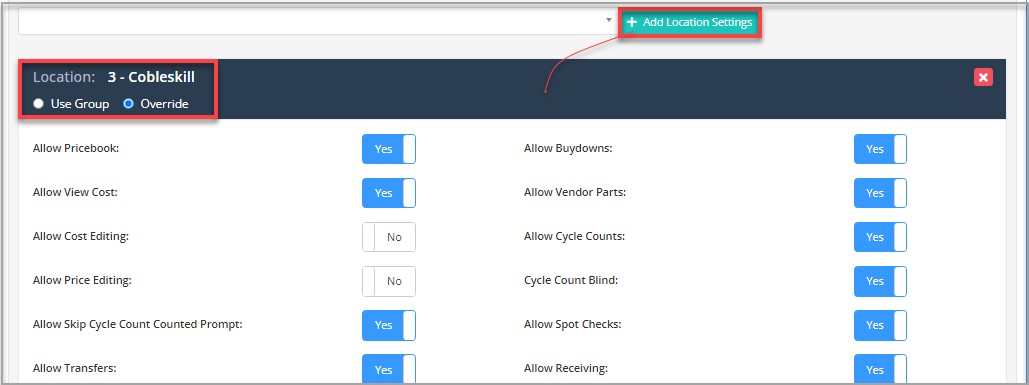Image resolution: width=1029 pixels, height=385 pixels.
Task: Toggle the Allow Cycle Counts switch
Action: (880, 237)
